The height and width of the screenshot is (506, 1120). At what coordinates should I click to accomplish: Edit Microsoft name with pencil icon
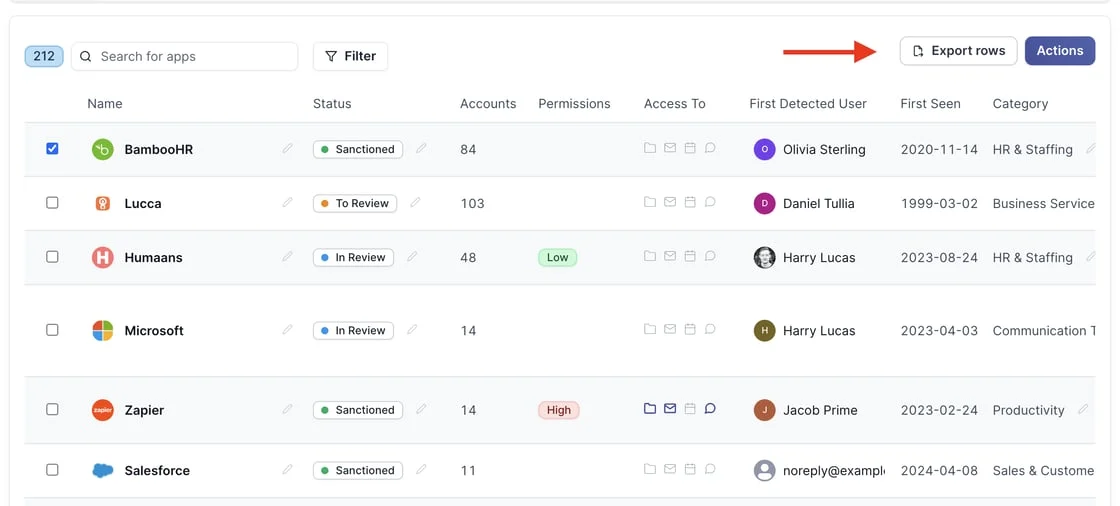(287, 329)
